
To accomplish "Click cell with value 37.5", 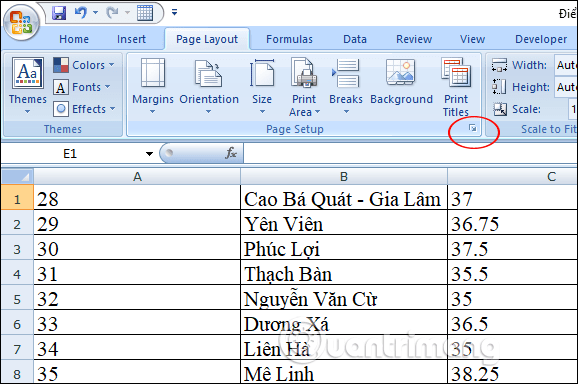I will (x=513, y=248).
